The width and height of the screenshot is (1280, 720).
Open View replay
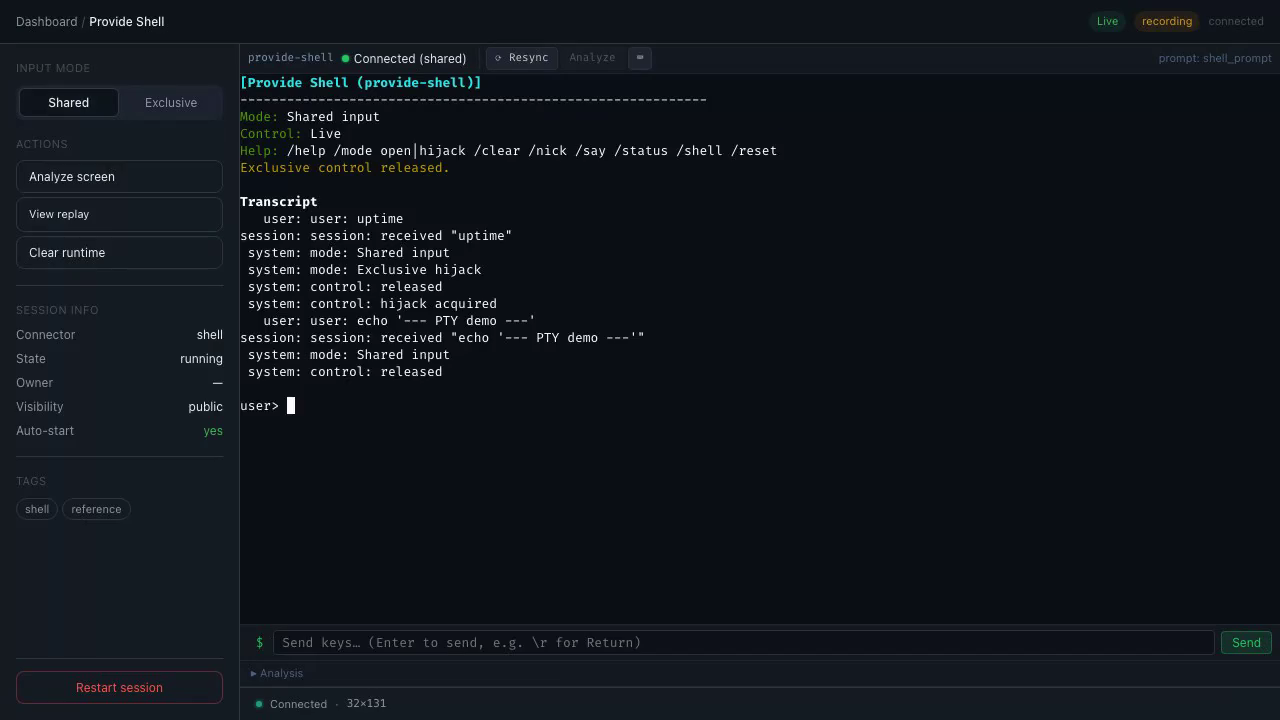(x=119, y=214)
